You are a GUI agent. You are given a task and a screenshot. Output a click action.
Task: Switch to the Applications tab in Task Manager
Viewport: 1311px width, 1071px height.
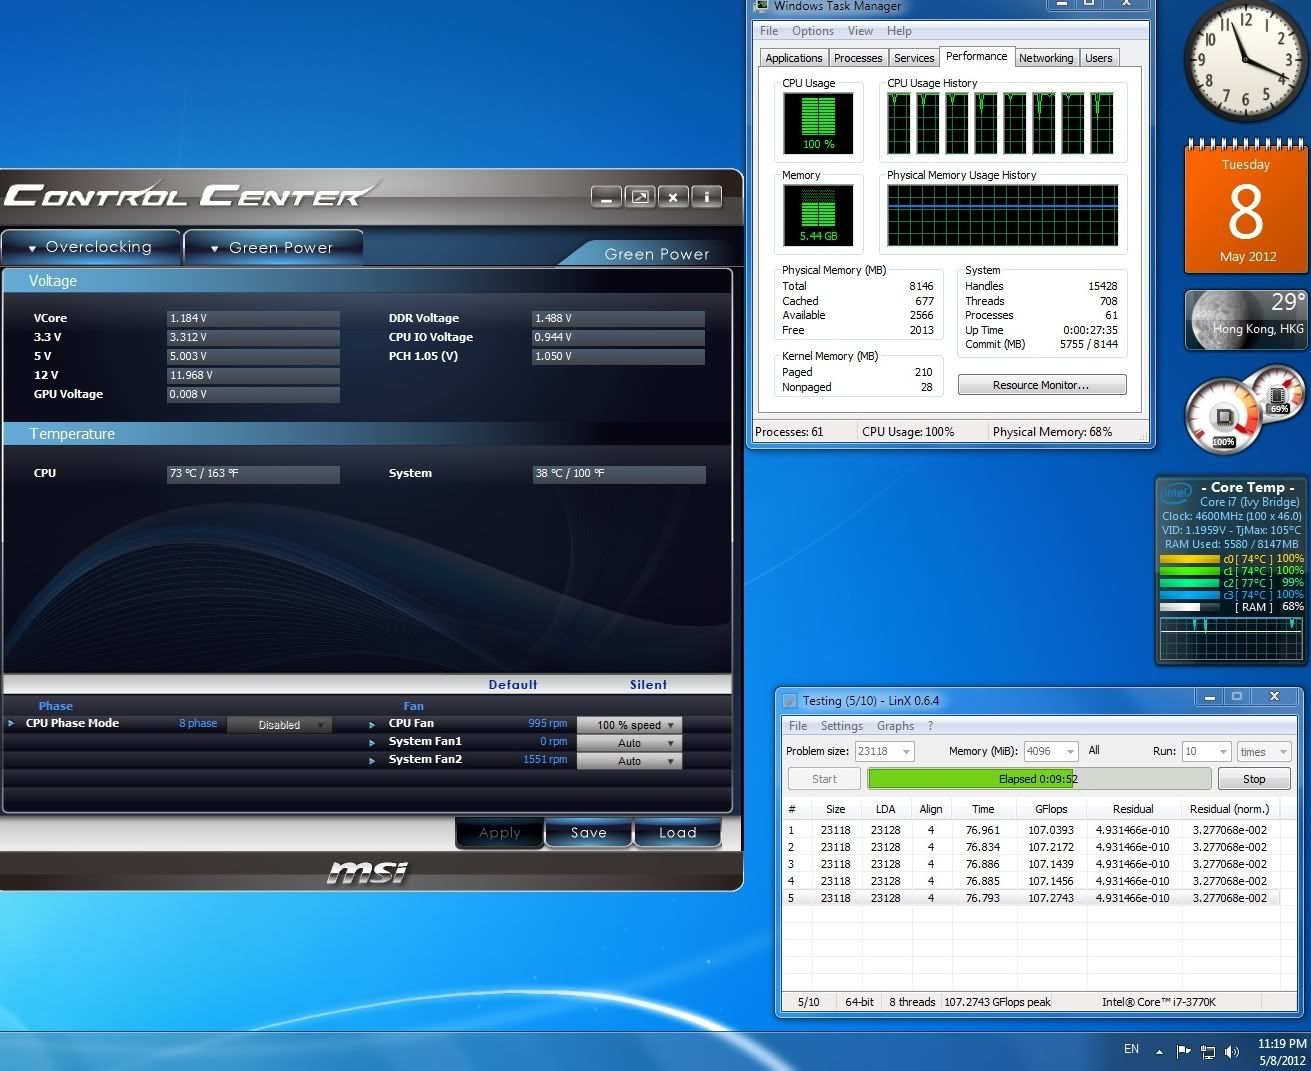point(794,58)
